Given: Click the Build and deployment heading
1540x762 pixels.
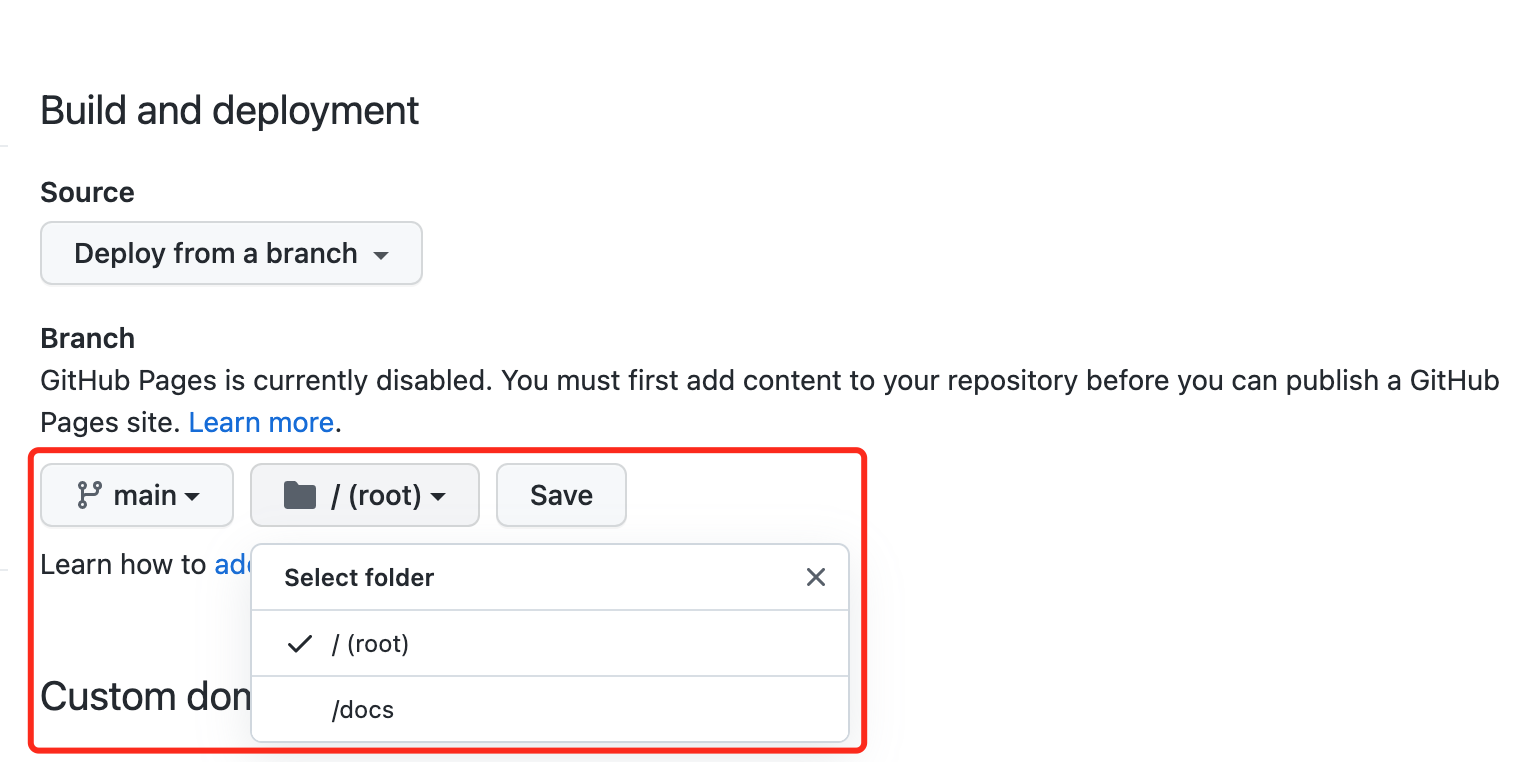Looking at the screenshot, I should tap(230, 110).
